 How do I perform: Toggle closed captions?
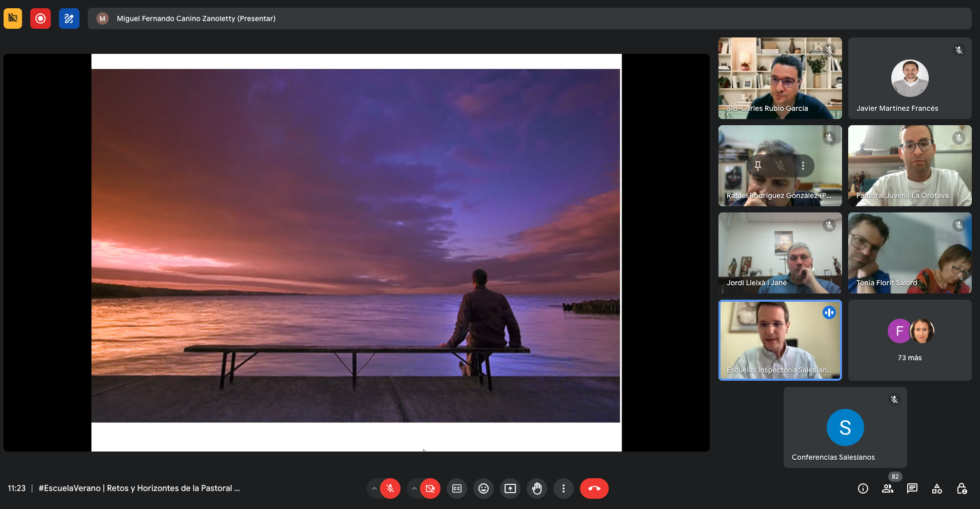click(457, 488)
